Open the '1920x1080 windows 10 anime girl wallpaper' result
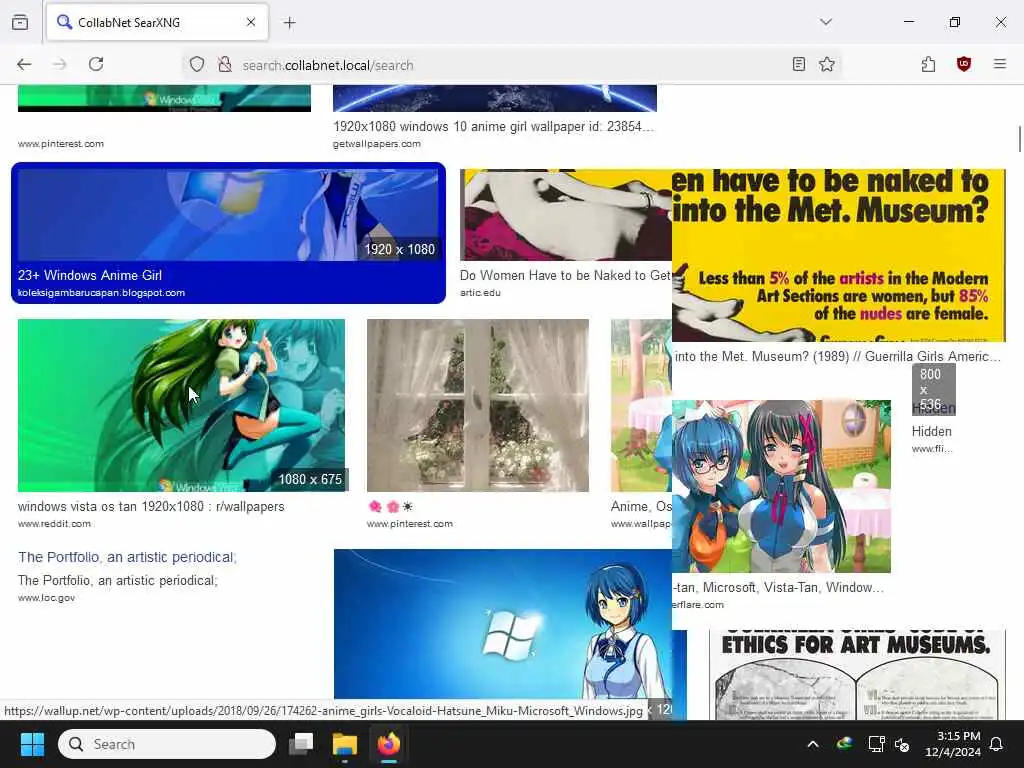1024x768 pixels. tap(494, 126)
